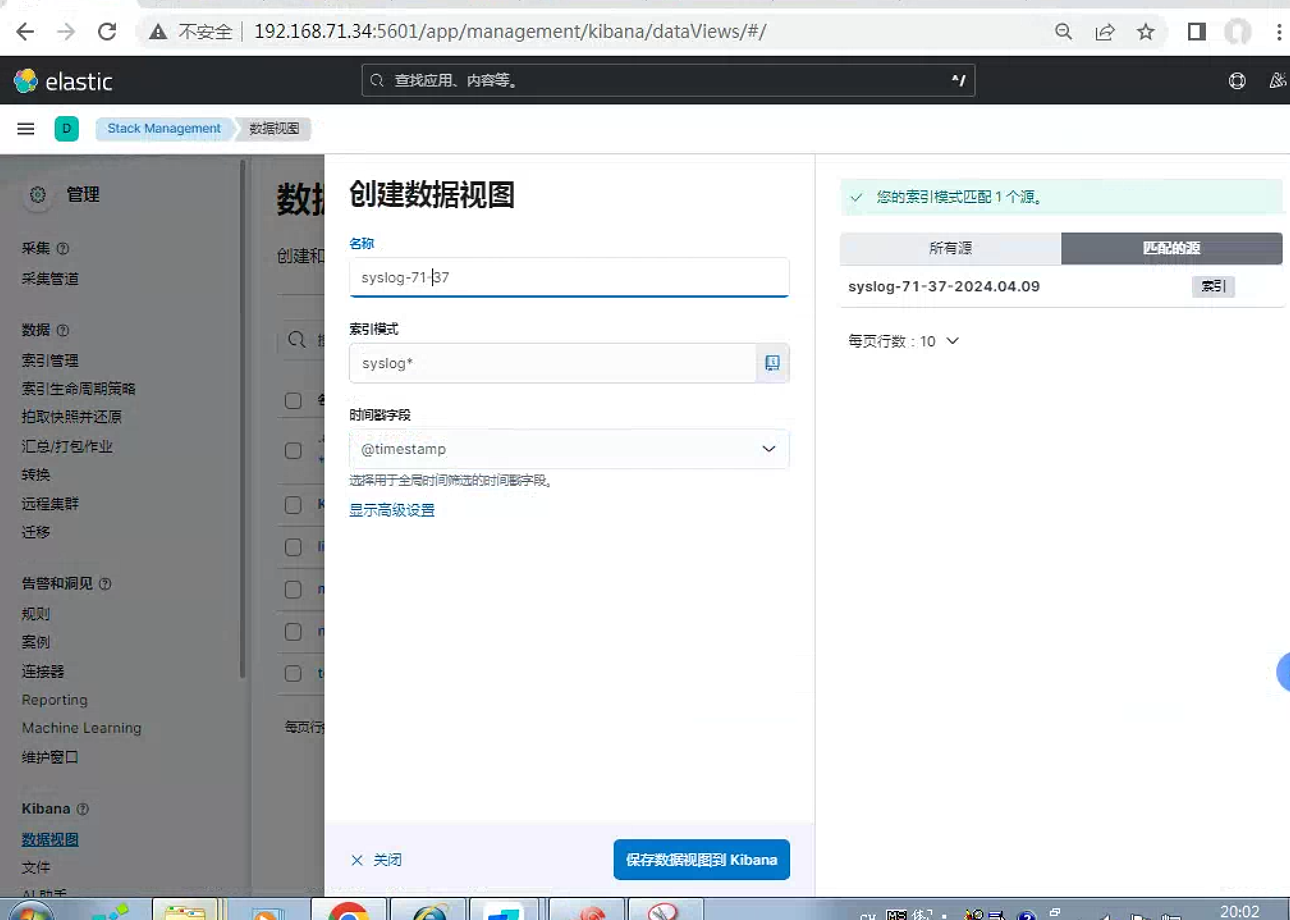Screen dimensions: 1290x920
Task: Open 连接器 in the sidebar
Action: pos(43,672)
